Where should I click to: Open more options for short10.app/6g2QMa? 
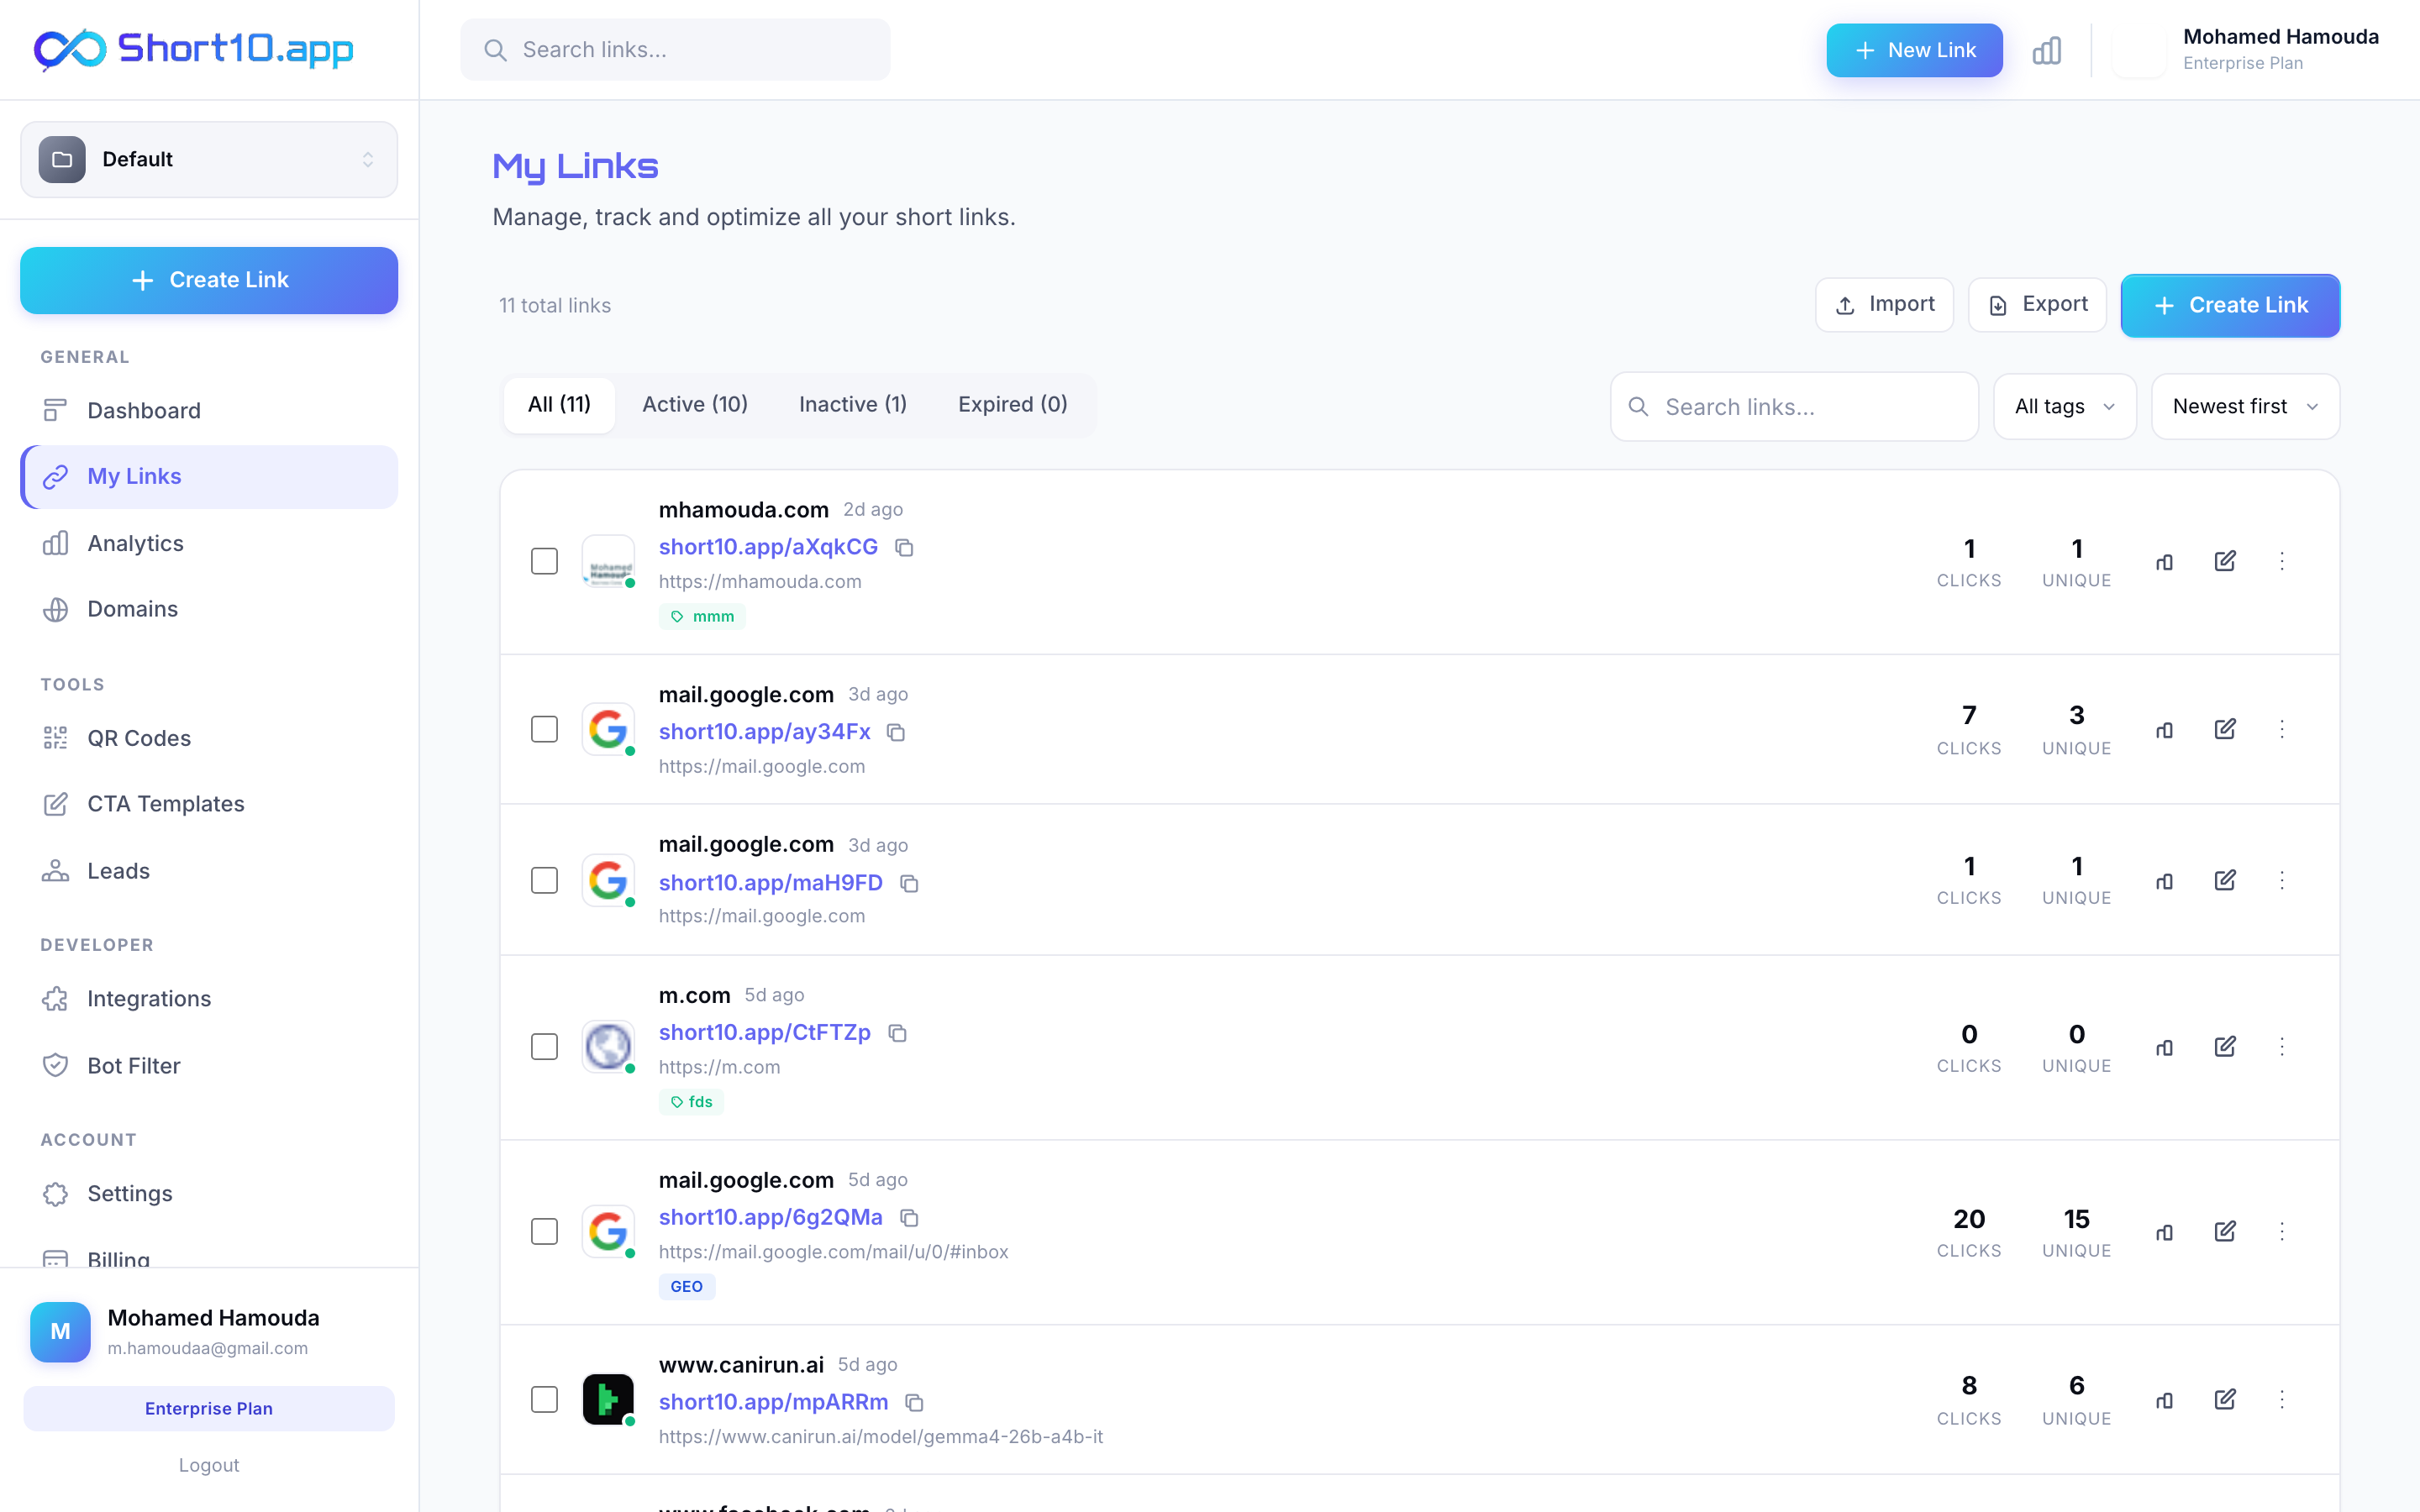(x=2282, y=1231)
